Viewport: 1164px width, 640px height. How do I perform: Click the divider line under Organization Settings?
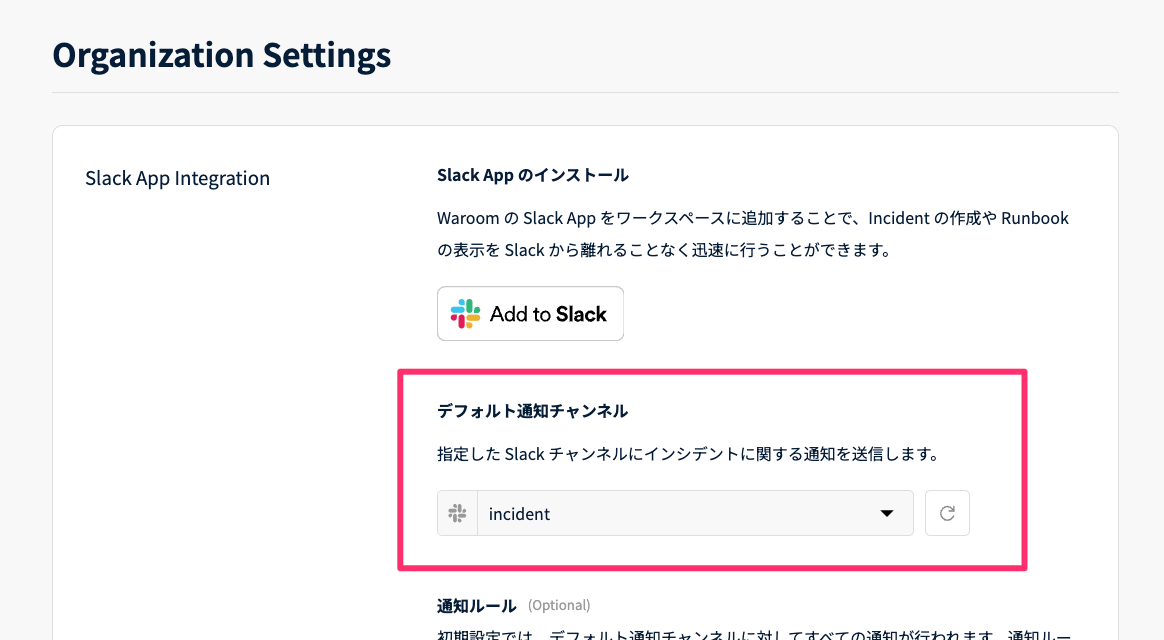(585, 92)
